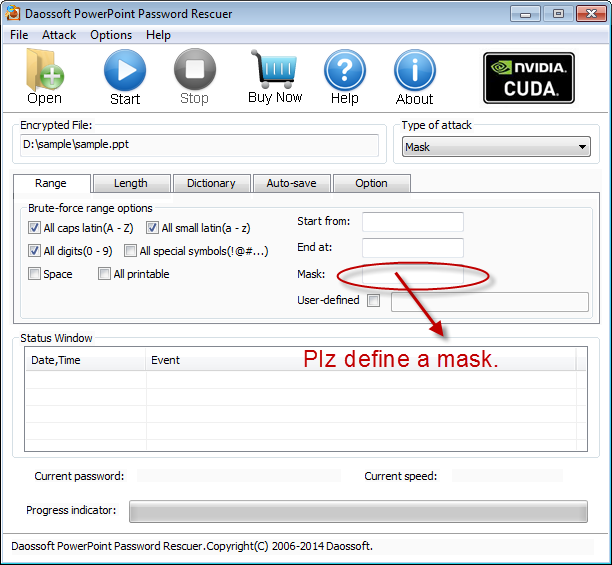Minimize the Password Rescuer window
The width and height of the screenshot is (612, 565).
pos(525,14)
